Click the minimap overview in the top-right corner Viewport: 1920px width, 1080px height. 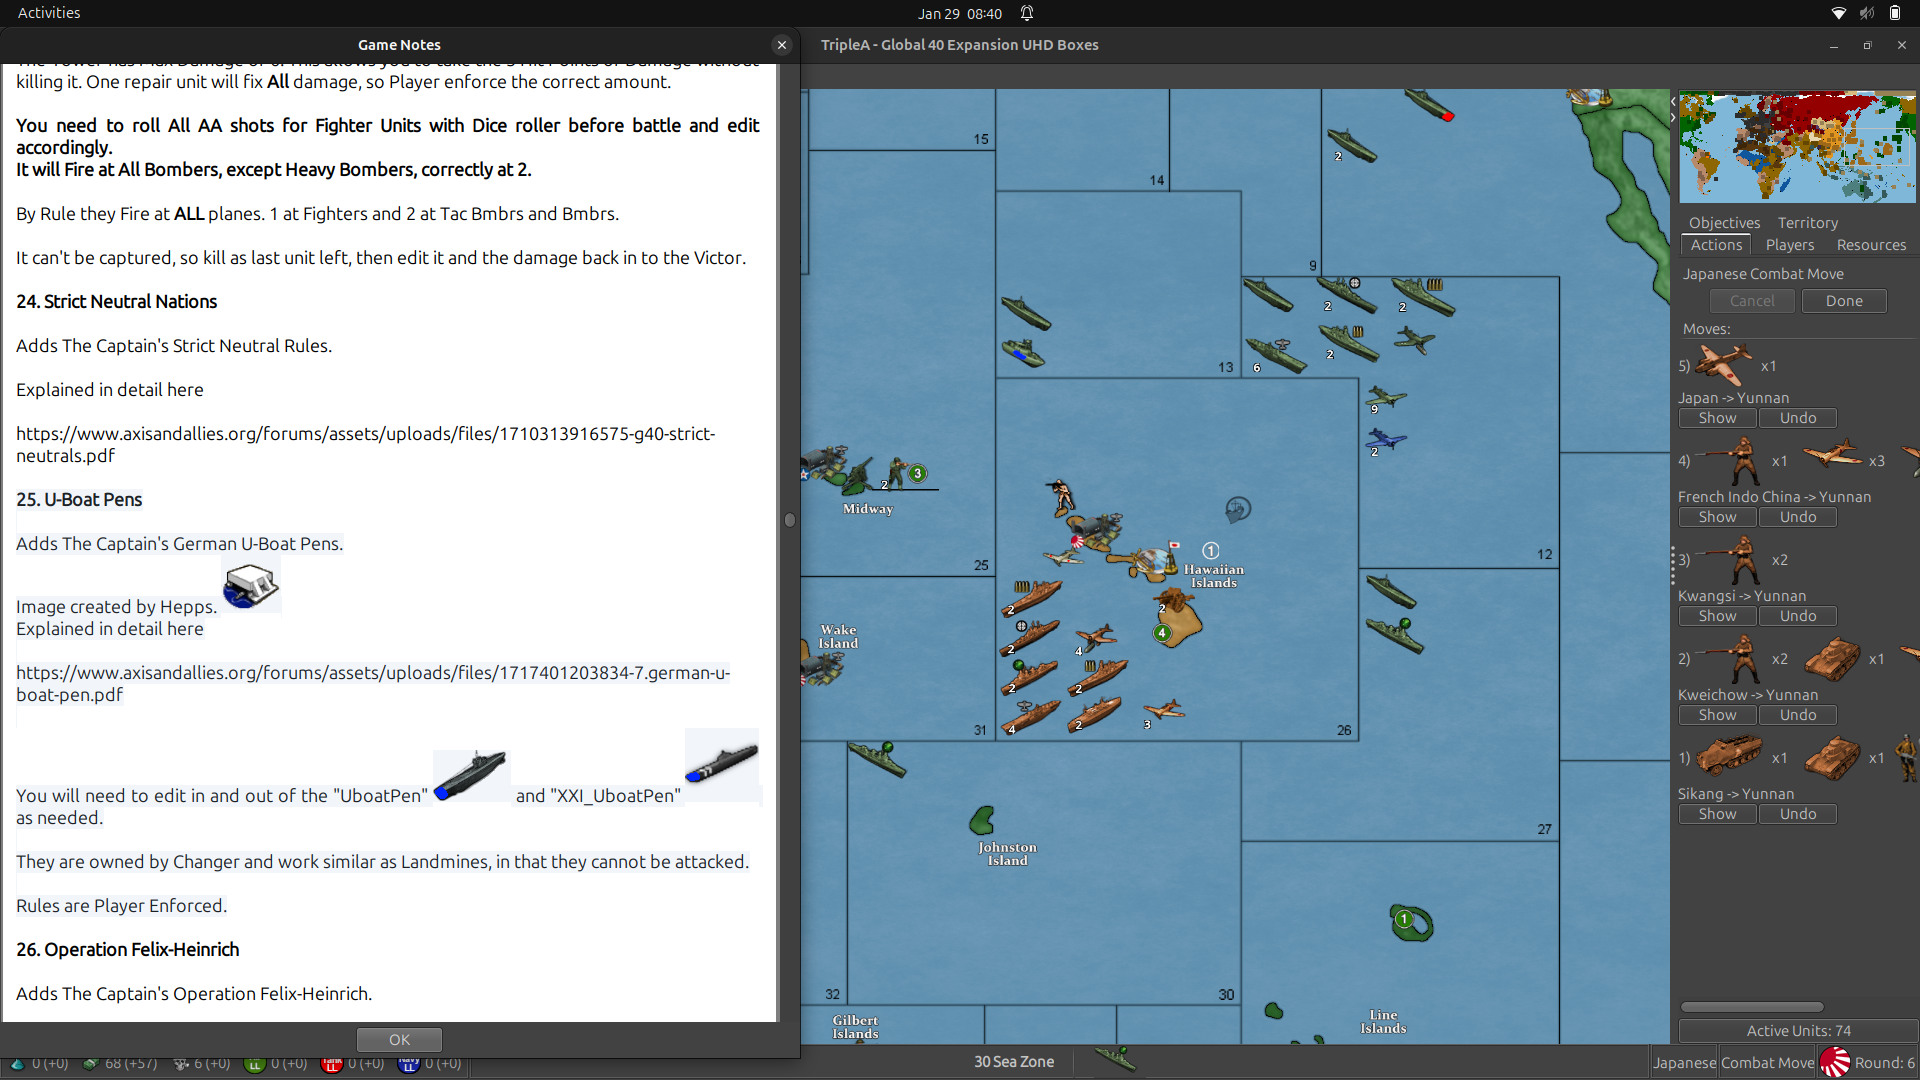pos(1796,146)
